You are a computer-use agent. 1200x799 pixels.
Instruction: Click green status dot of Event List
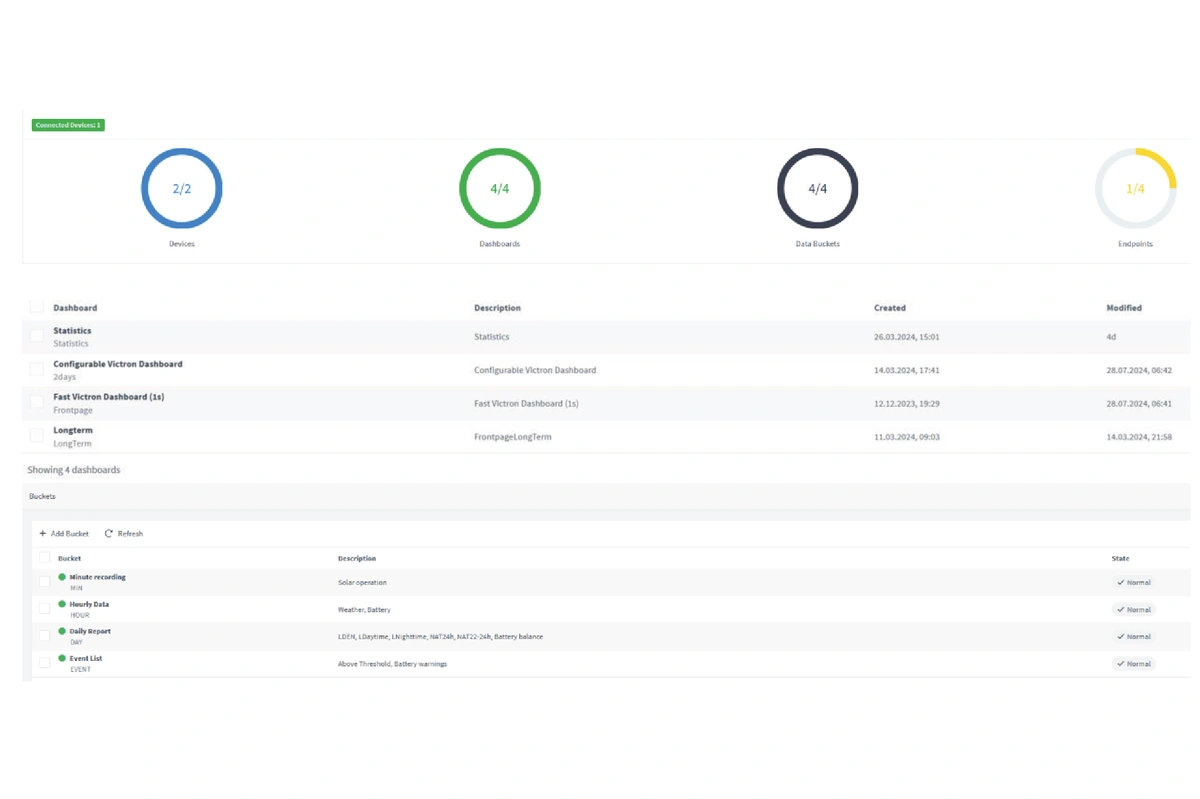62,658
